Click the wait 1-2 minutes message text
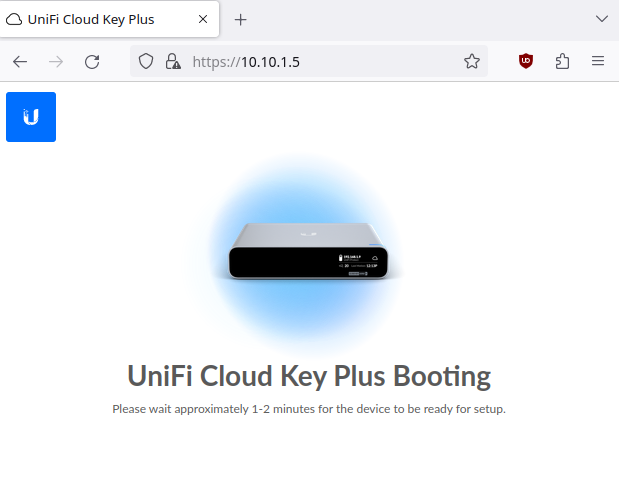 tap(309, 409)
